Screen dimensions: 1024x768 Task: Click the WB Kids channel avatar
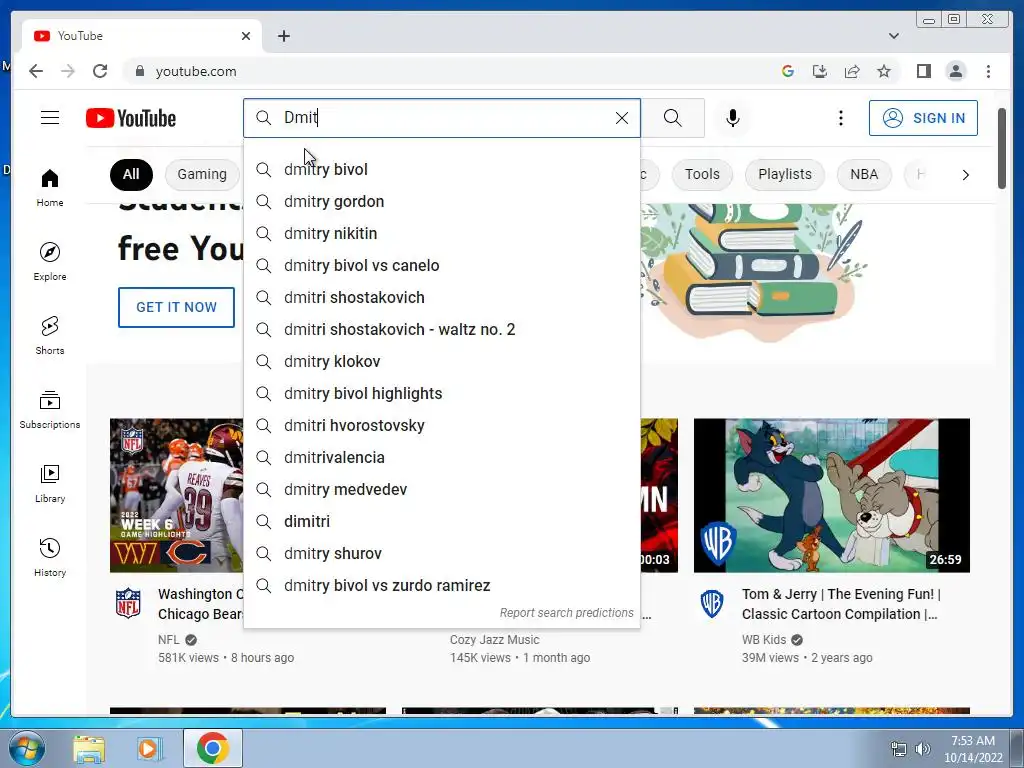(712, 603)
